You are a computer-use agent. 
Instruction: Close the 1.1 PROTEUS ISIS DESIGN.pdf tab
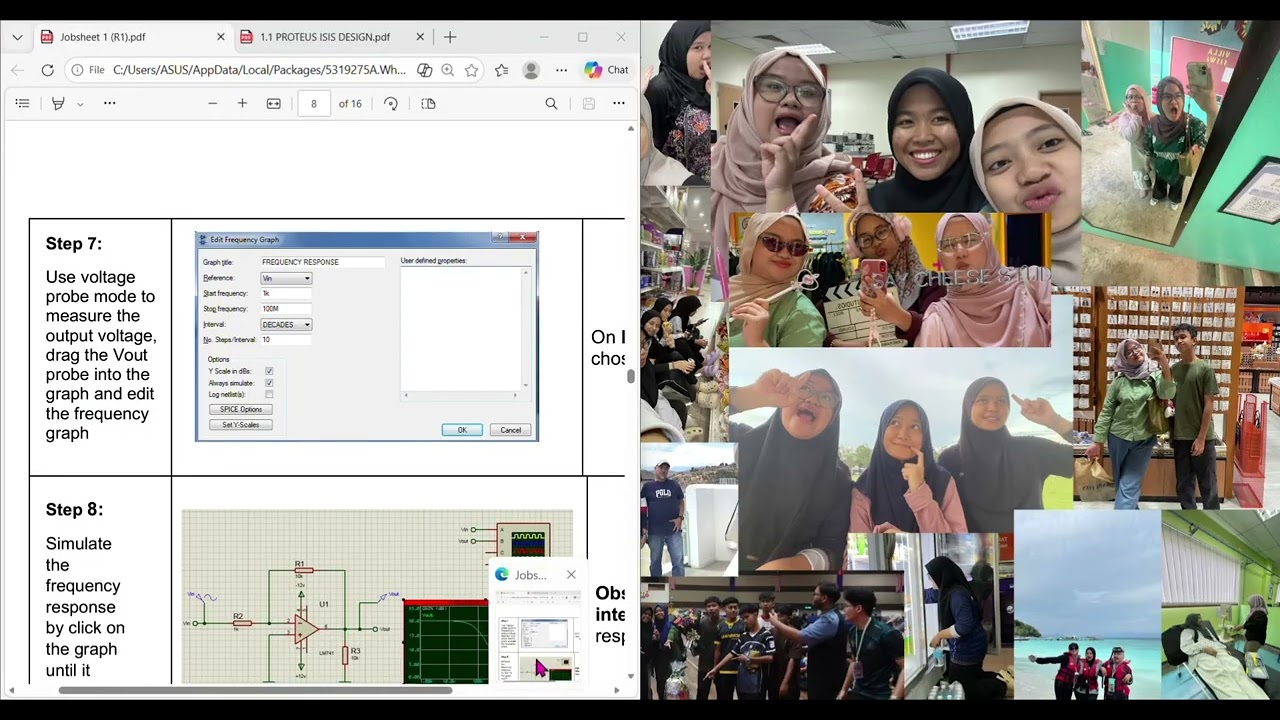(x=420, y=37)
